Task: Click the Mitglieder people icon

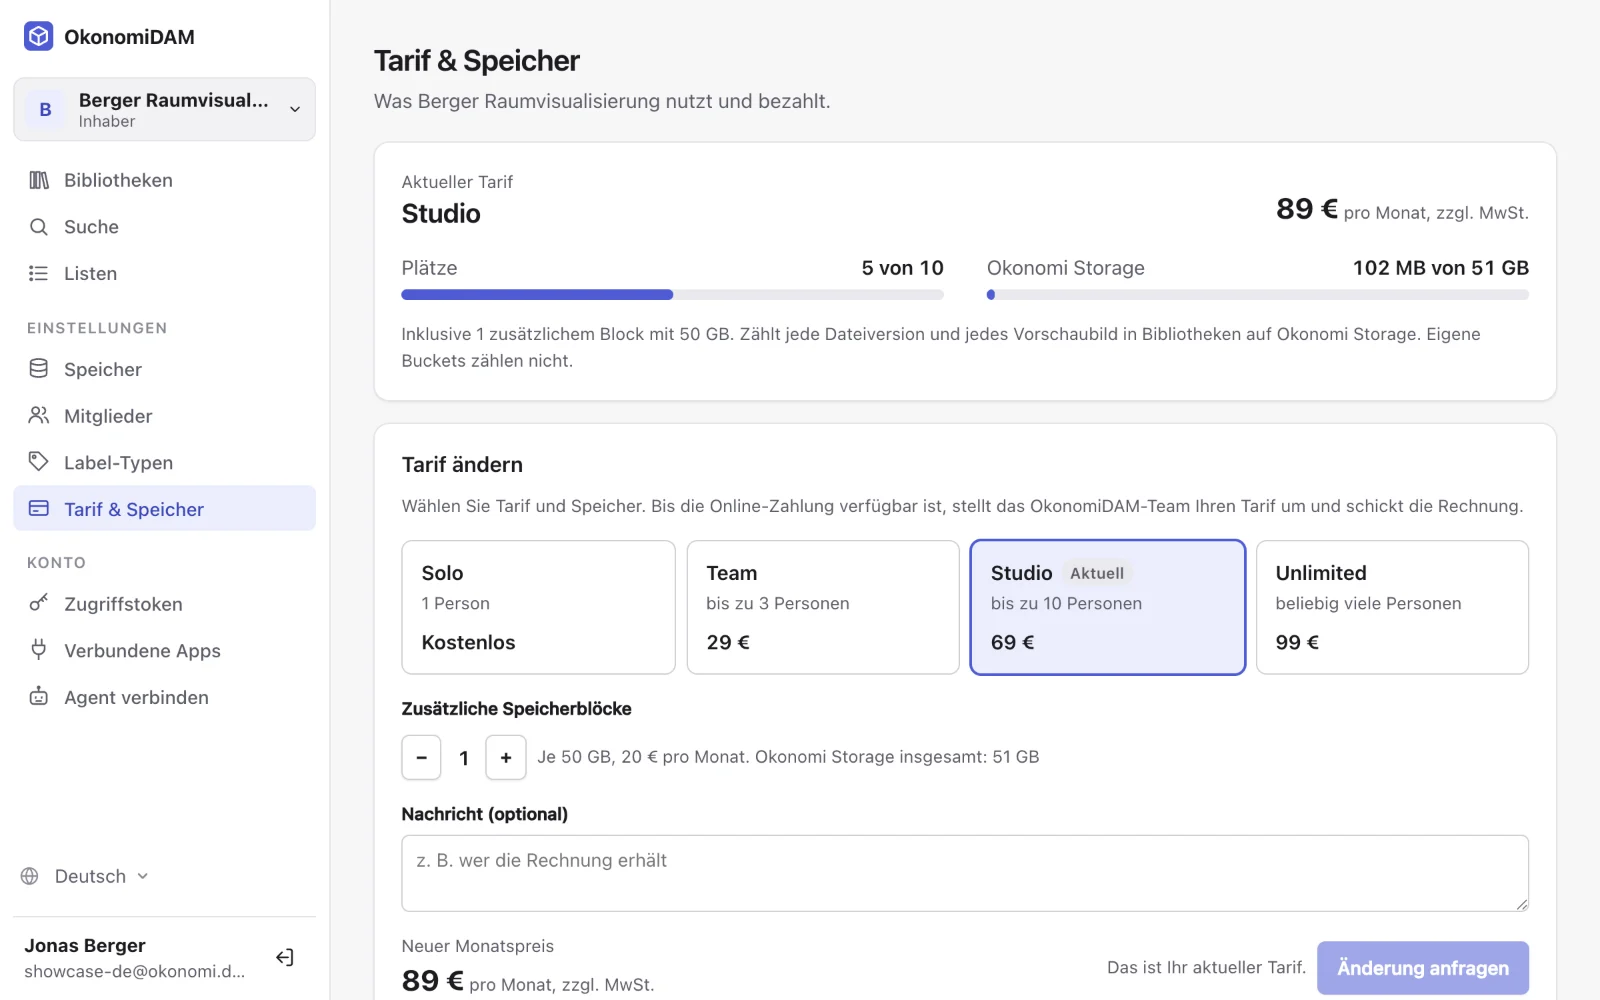Action: pos(39,415)
